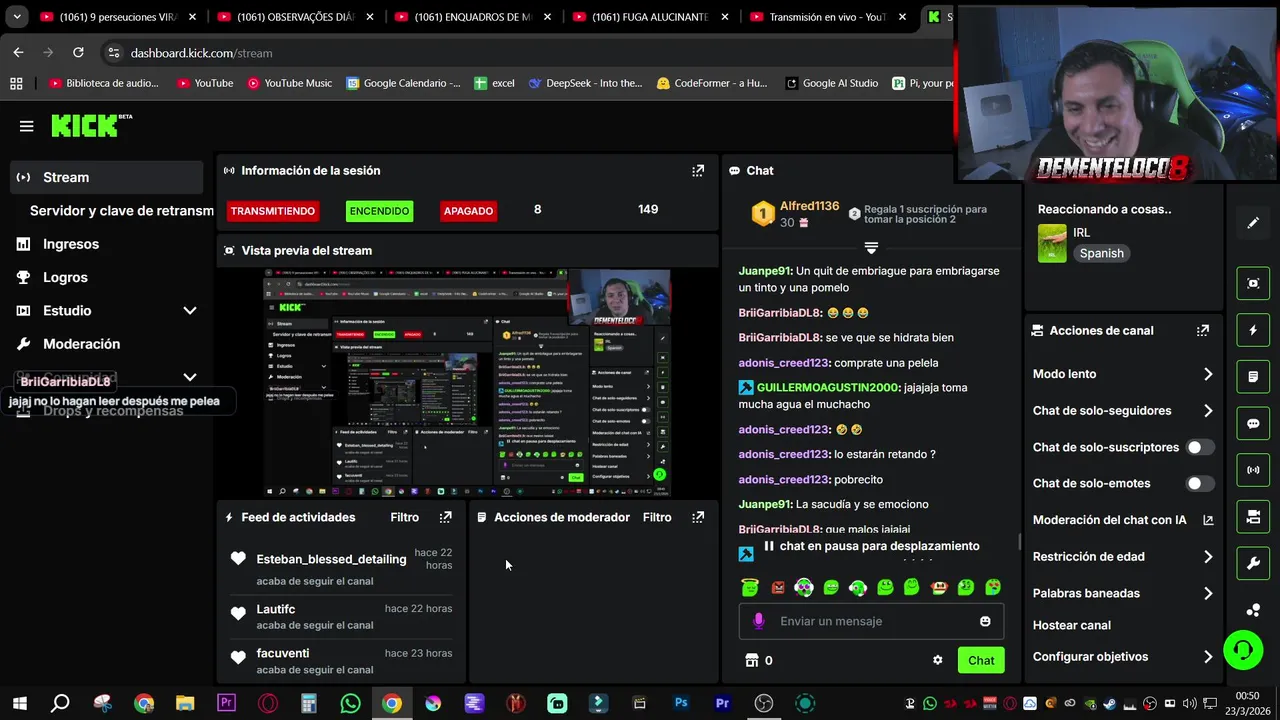Click the chat panel scrollbar
The width and height of the screenshot is (1280, 720).
[1020, 541]
